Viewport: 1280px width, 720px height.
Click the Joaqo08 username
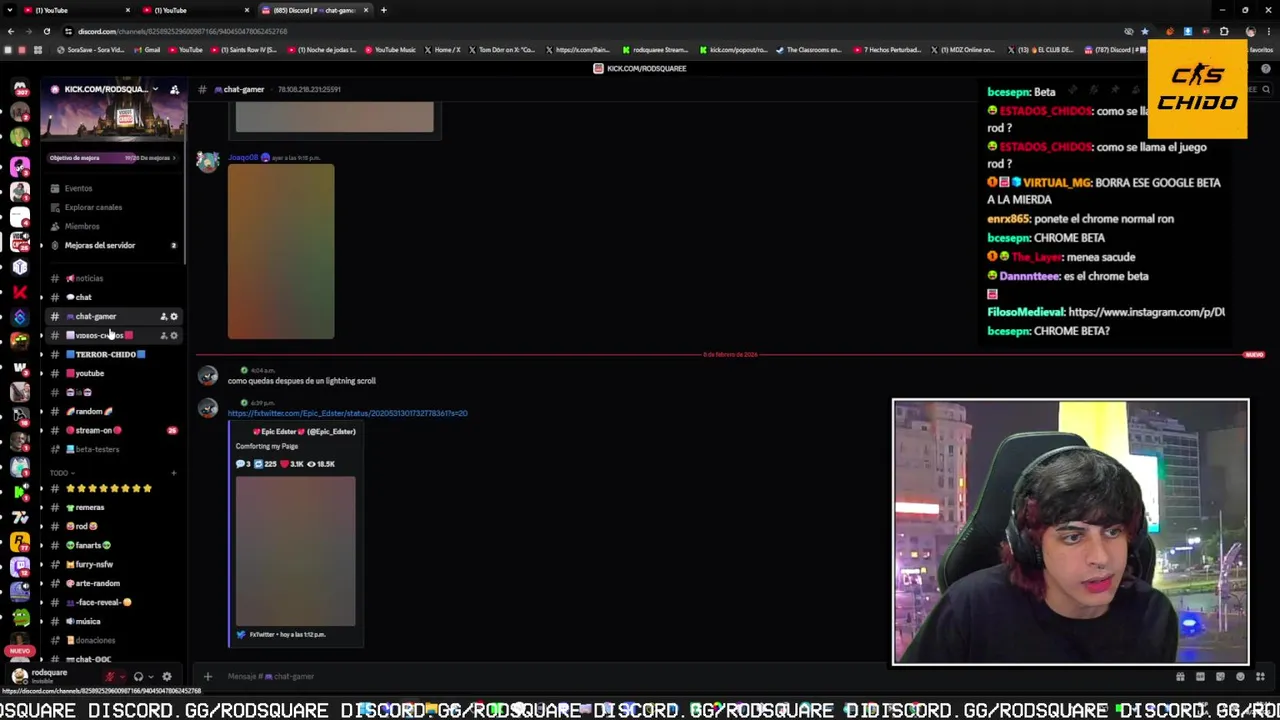(x=243, y=157)
